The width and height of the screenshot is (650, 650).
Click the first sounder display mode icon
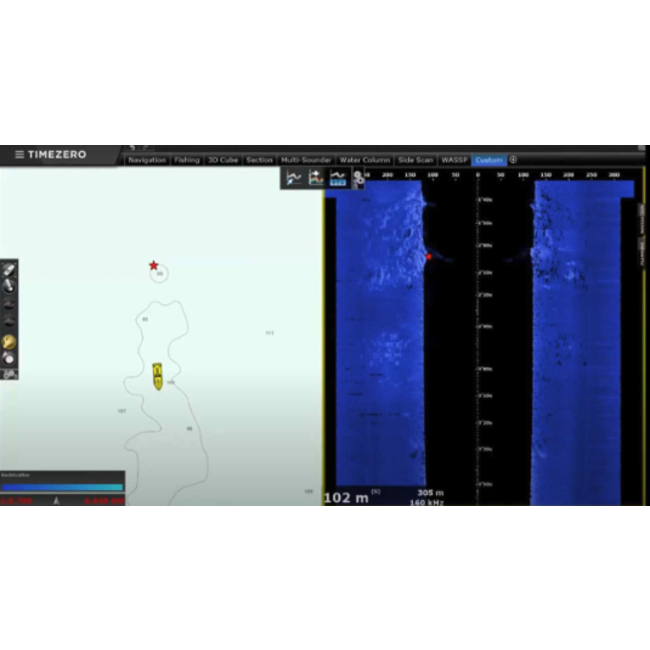[x=294, y=178]
